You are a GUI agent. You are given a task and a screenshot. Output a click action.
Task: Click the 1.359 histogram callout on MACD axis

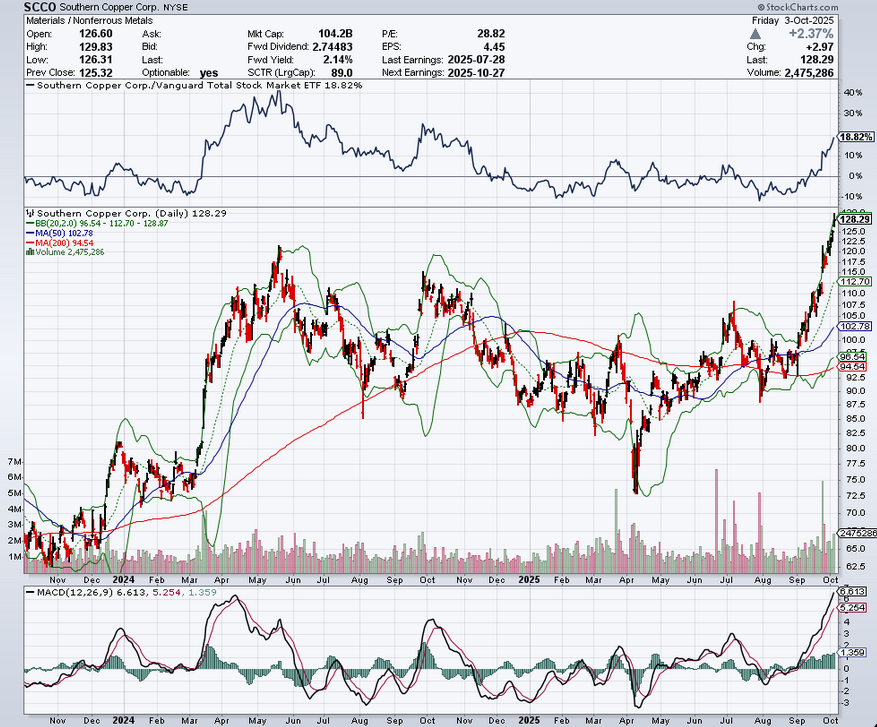(x=853, y=653)
